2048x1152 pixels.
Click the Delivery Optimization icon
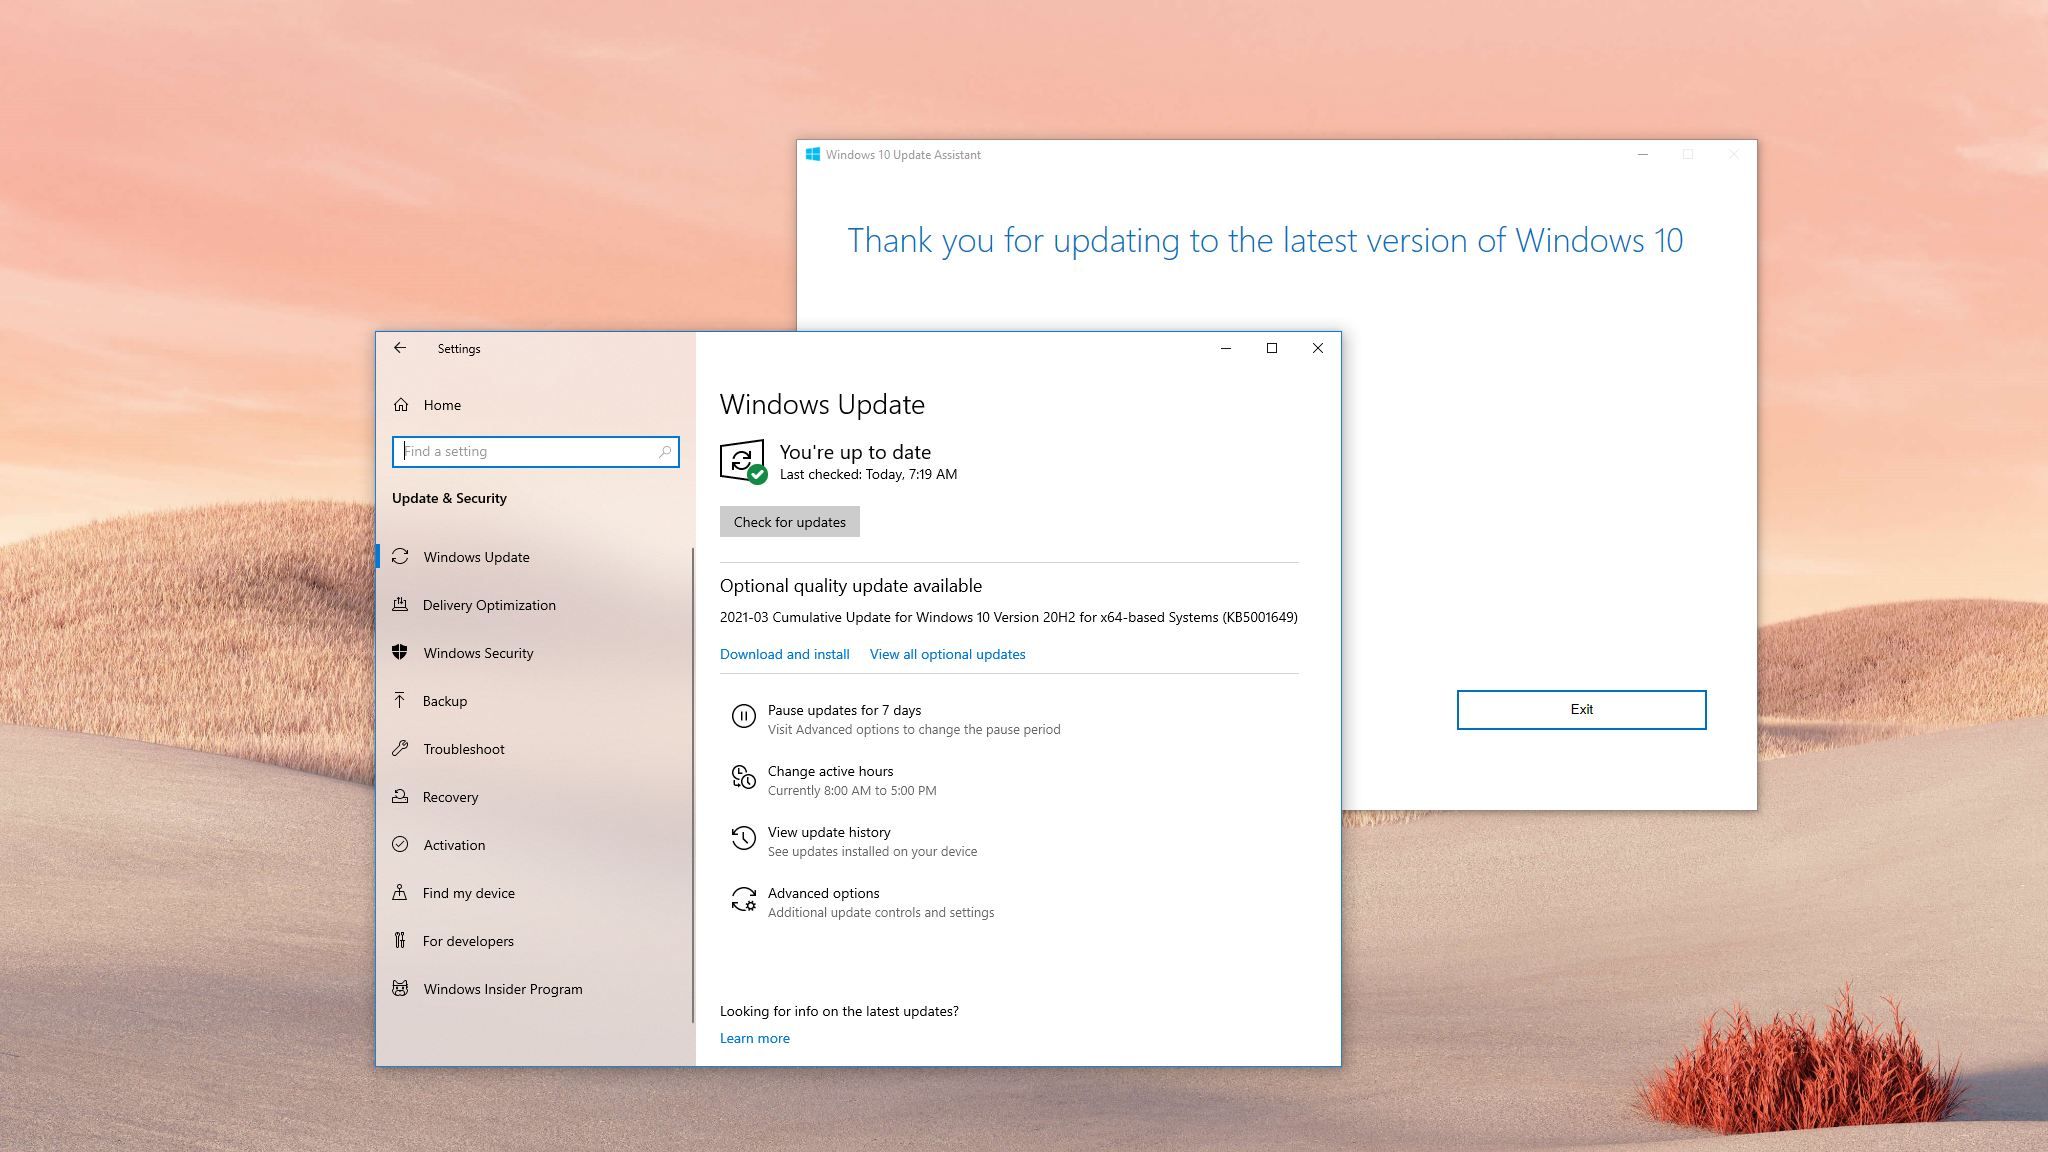click(400, 605)
